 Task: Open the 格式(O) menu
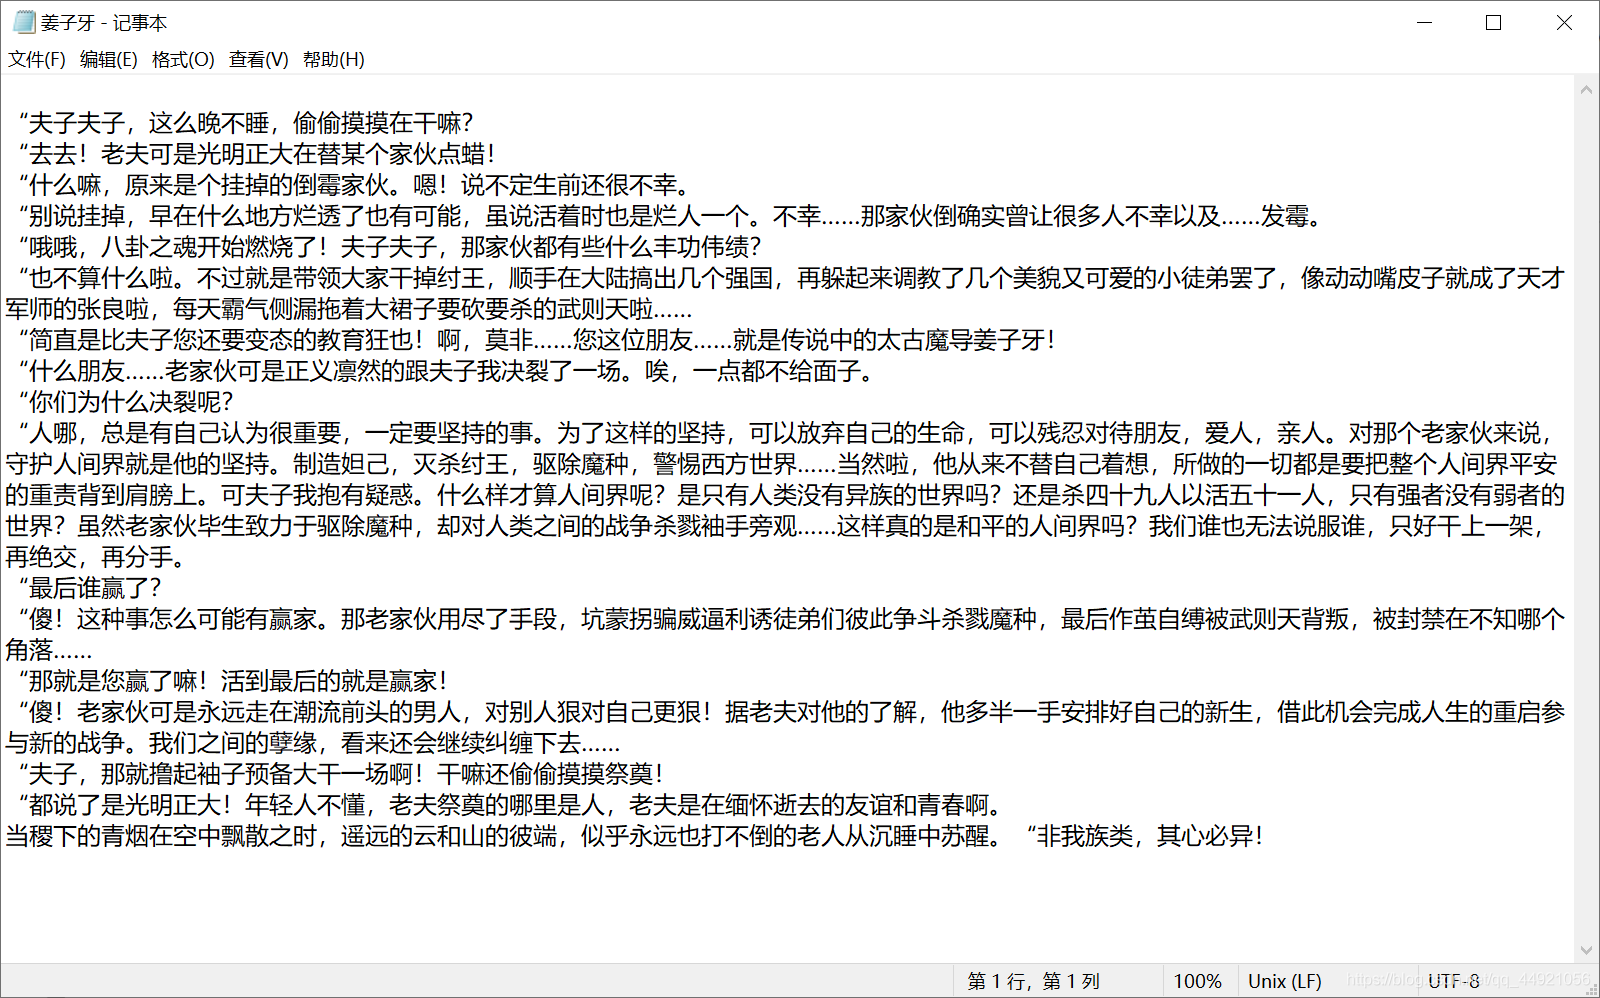pos(183,59)
